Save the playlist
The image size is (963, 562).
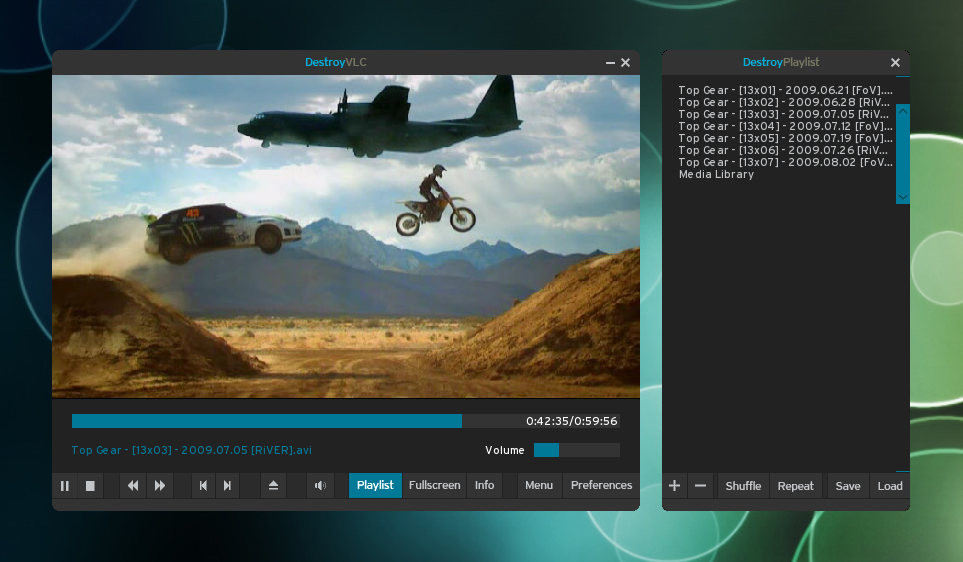(848, 486)
